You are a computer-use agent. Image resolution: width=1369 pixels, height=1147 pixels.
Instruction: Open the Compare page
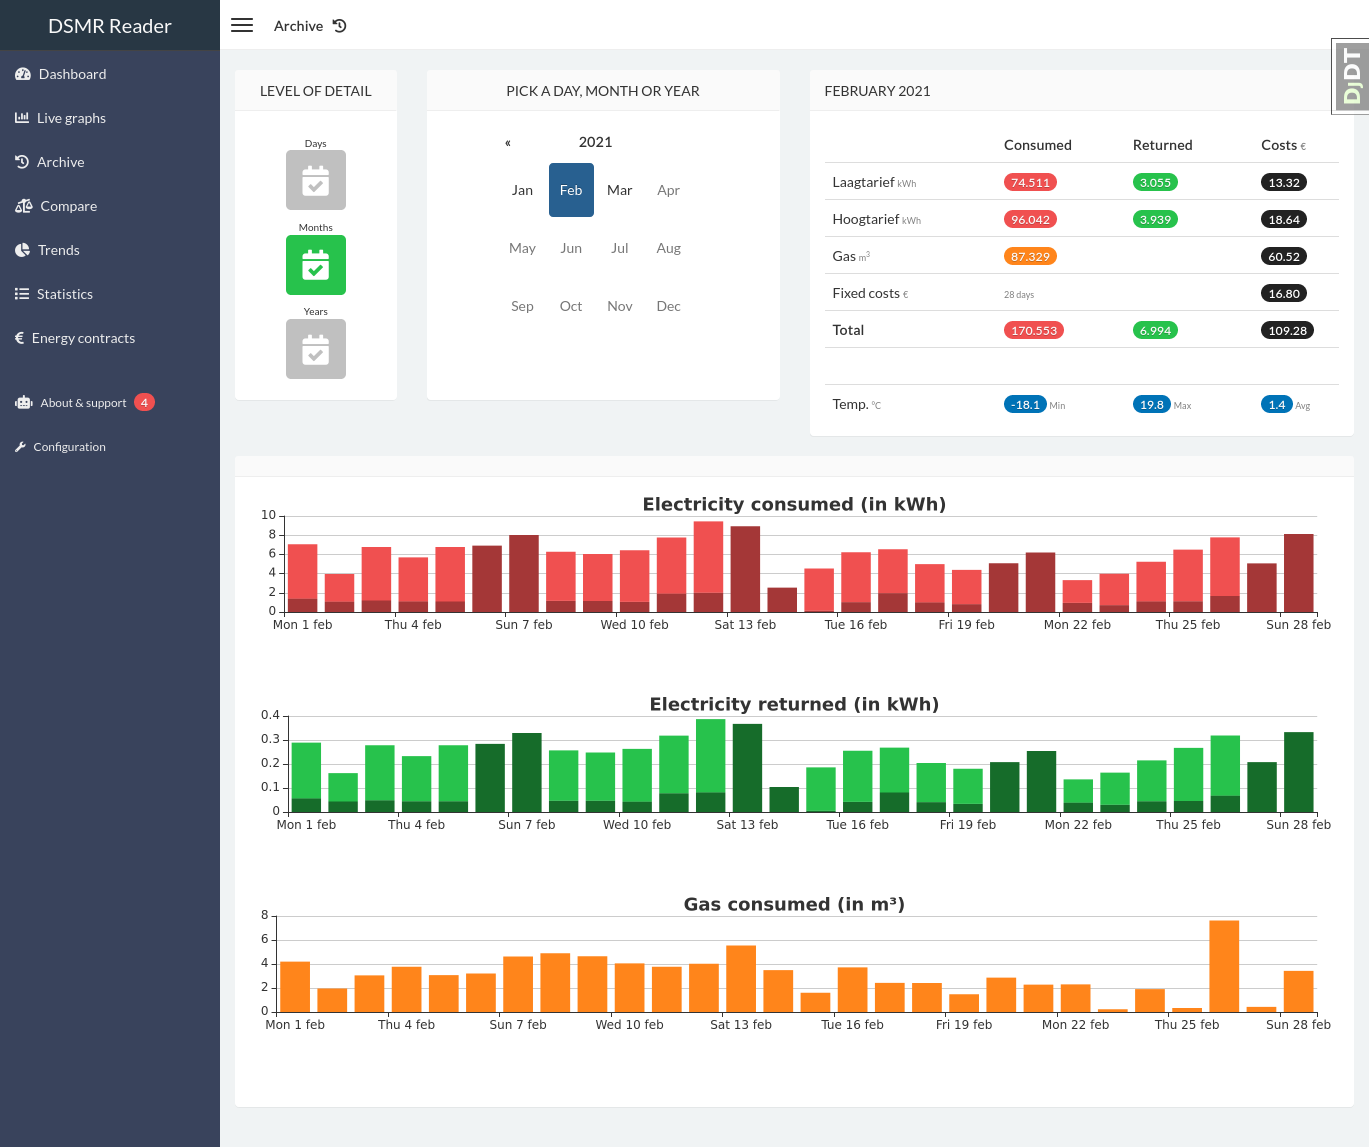coord(110,206)
